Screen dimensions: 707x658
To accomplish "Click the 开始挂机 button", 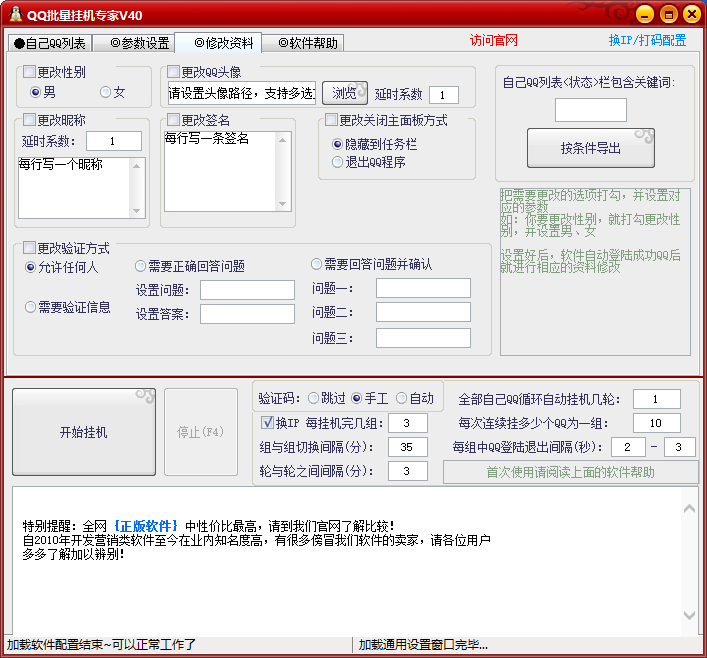I will pos(84,432).
